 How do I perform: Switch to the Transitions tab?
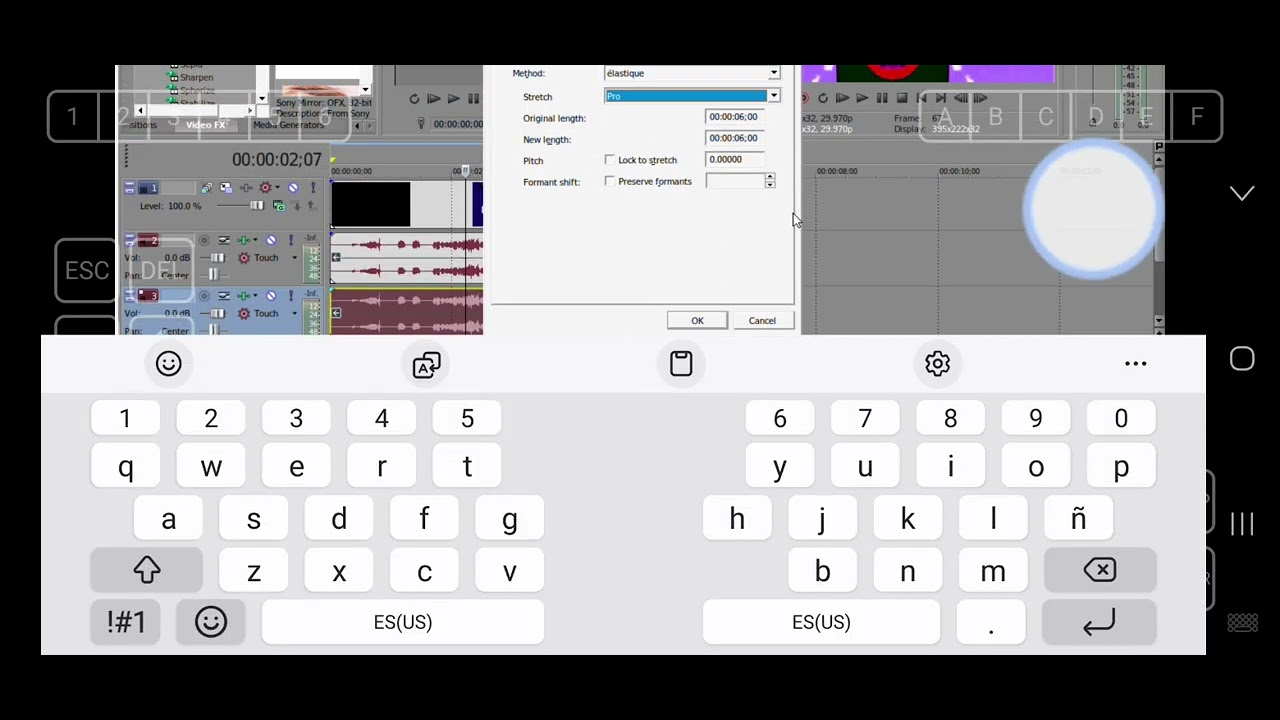coord(140,125)
